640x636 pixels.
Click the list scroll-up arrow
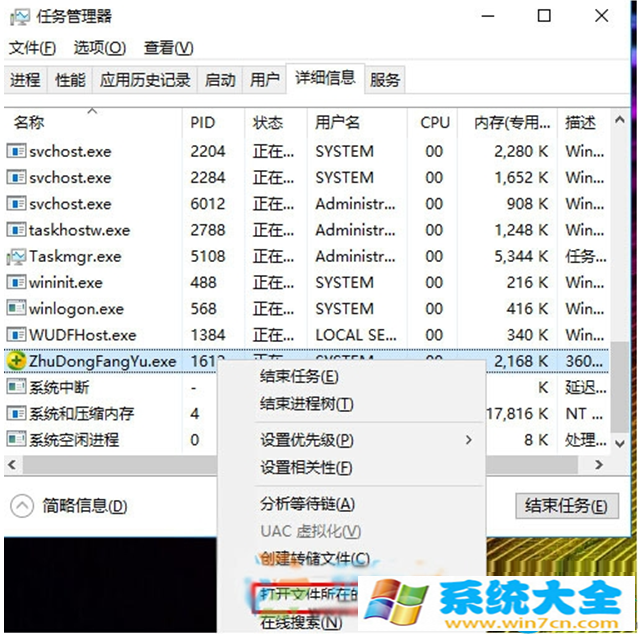click(x=620, y=120)
